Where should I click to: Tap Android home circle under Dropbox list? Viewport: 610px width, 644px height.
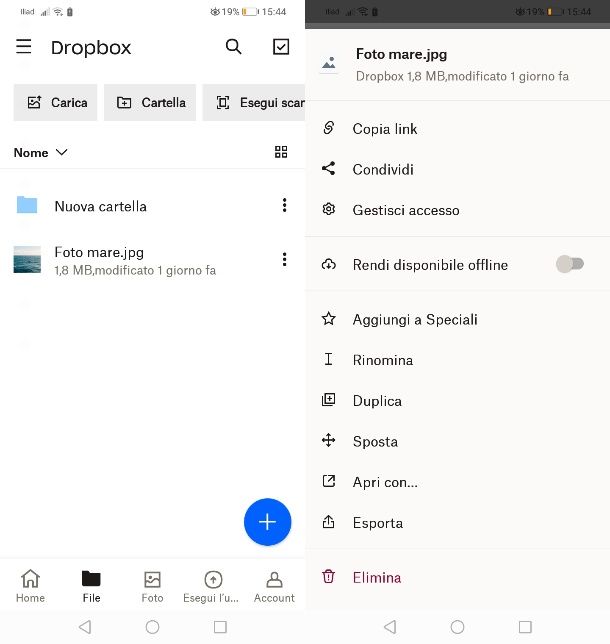152,627
